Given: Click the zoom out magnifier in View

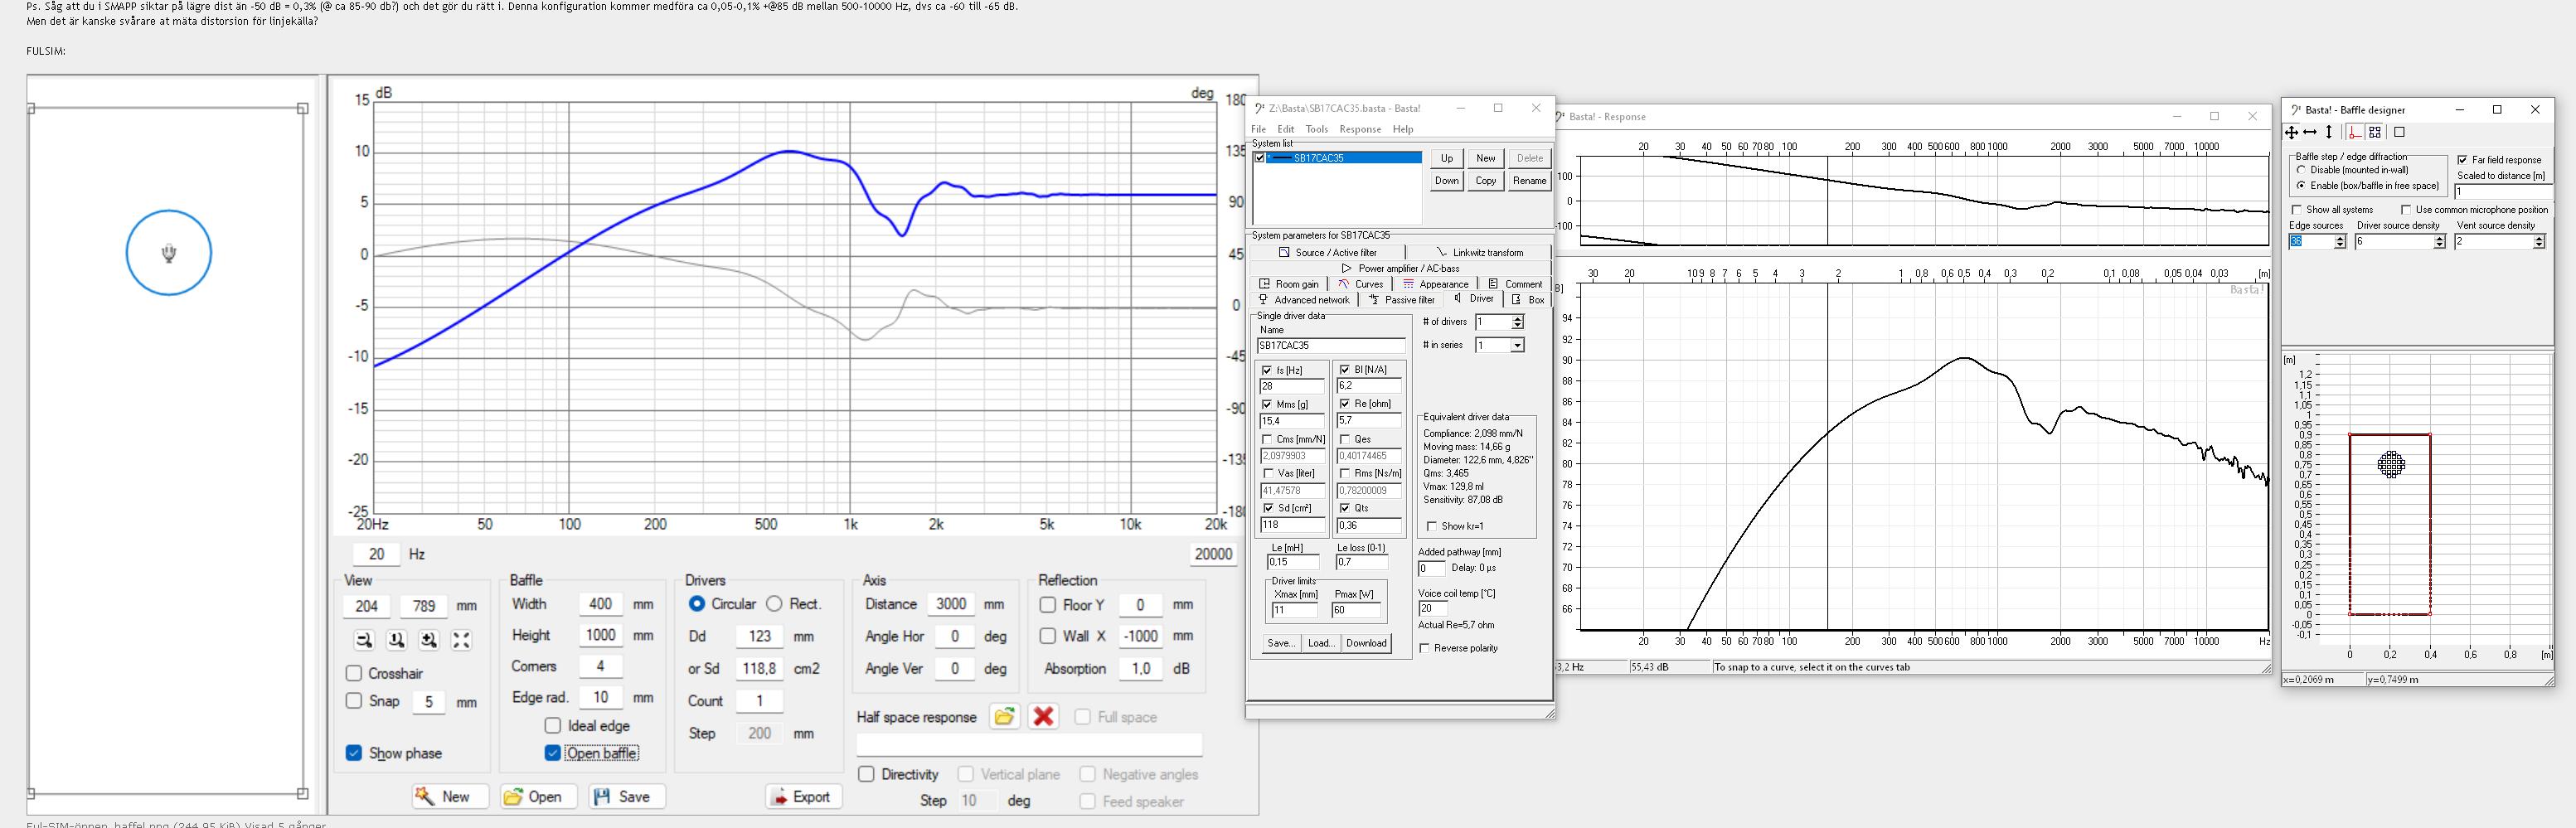Looking at the screenshot, I should pyautogui.click(x=364, y=640).
